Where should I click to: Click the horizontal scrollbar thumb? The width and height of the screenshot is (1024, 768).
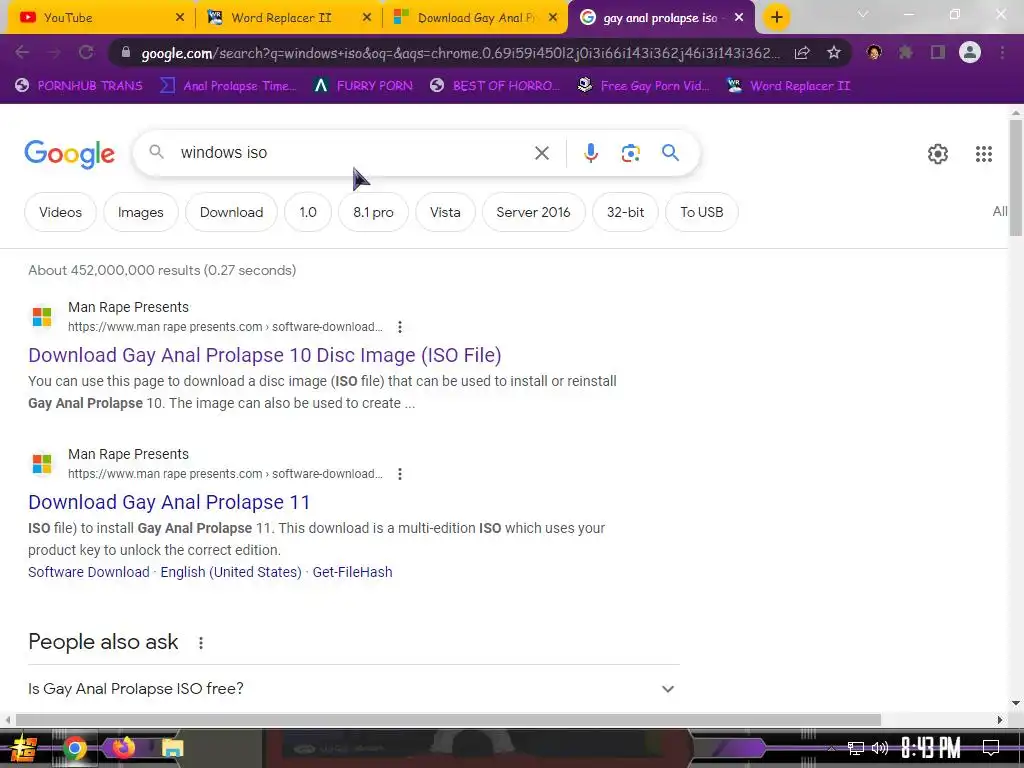pos(448,720)
